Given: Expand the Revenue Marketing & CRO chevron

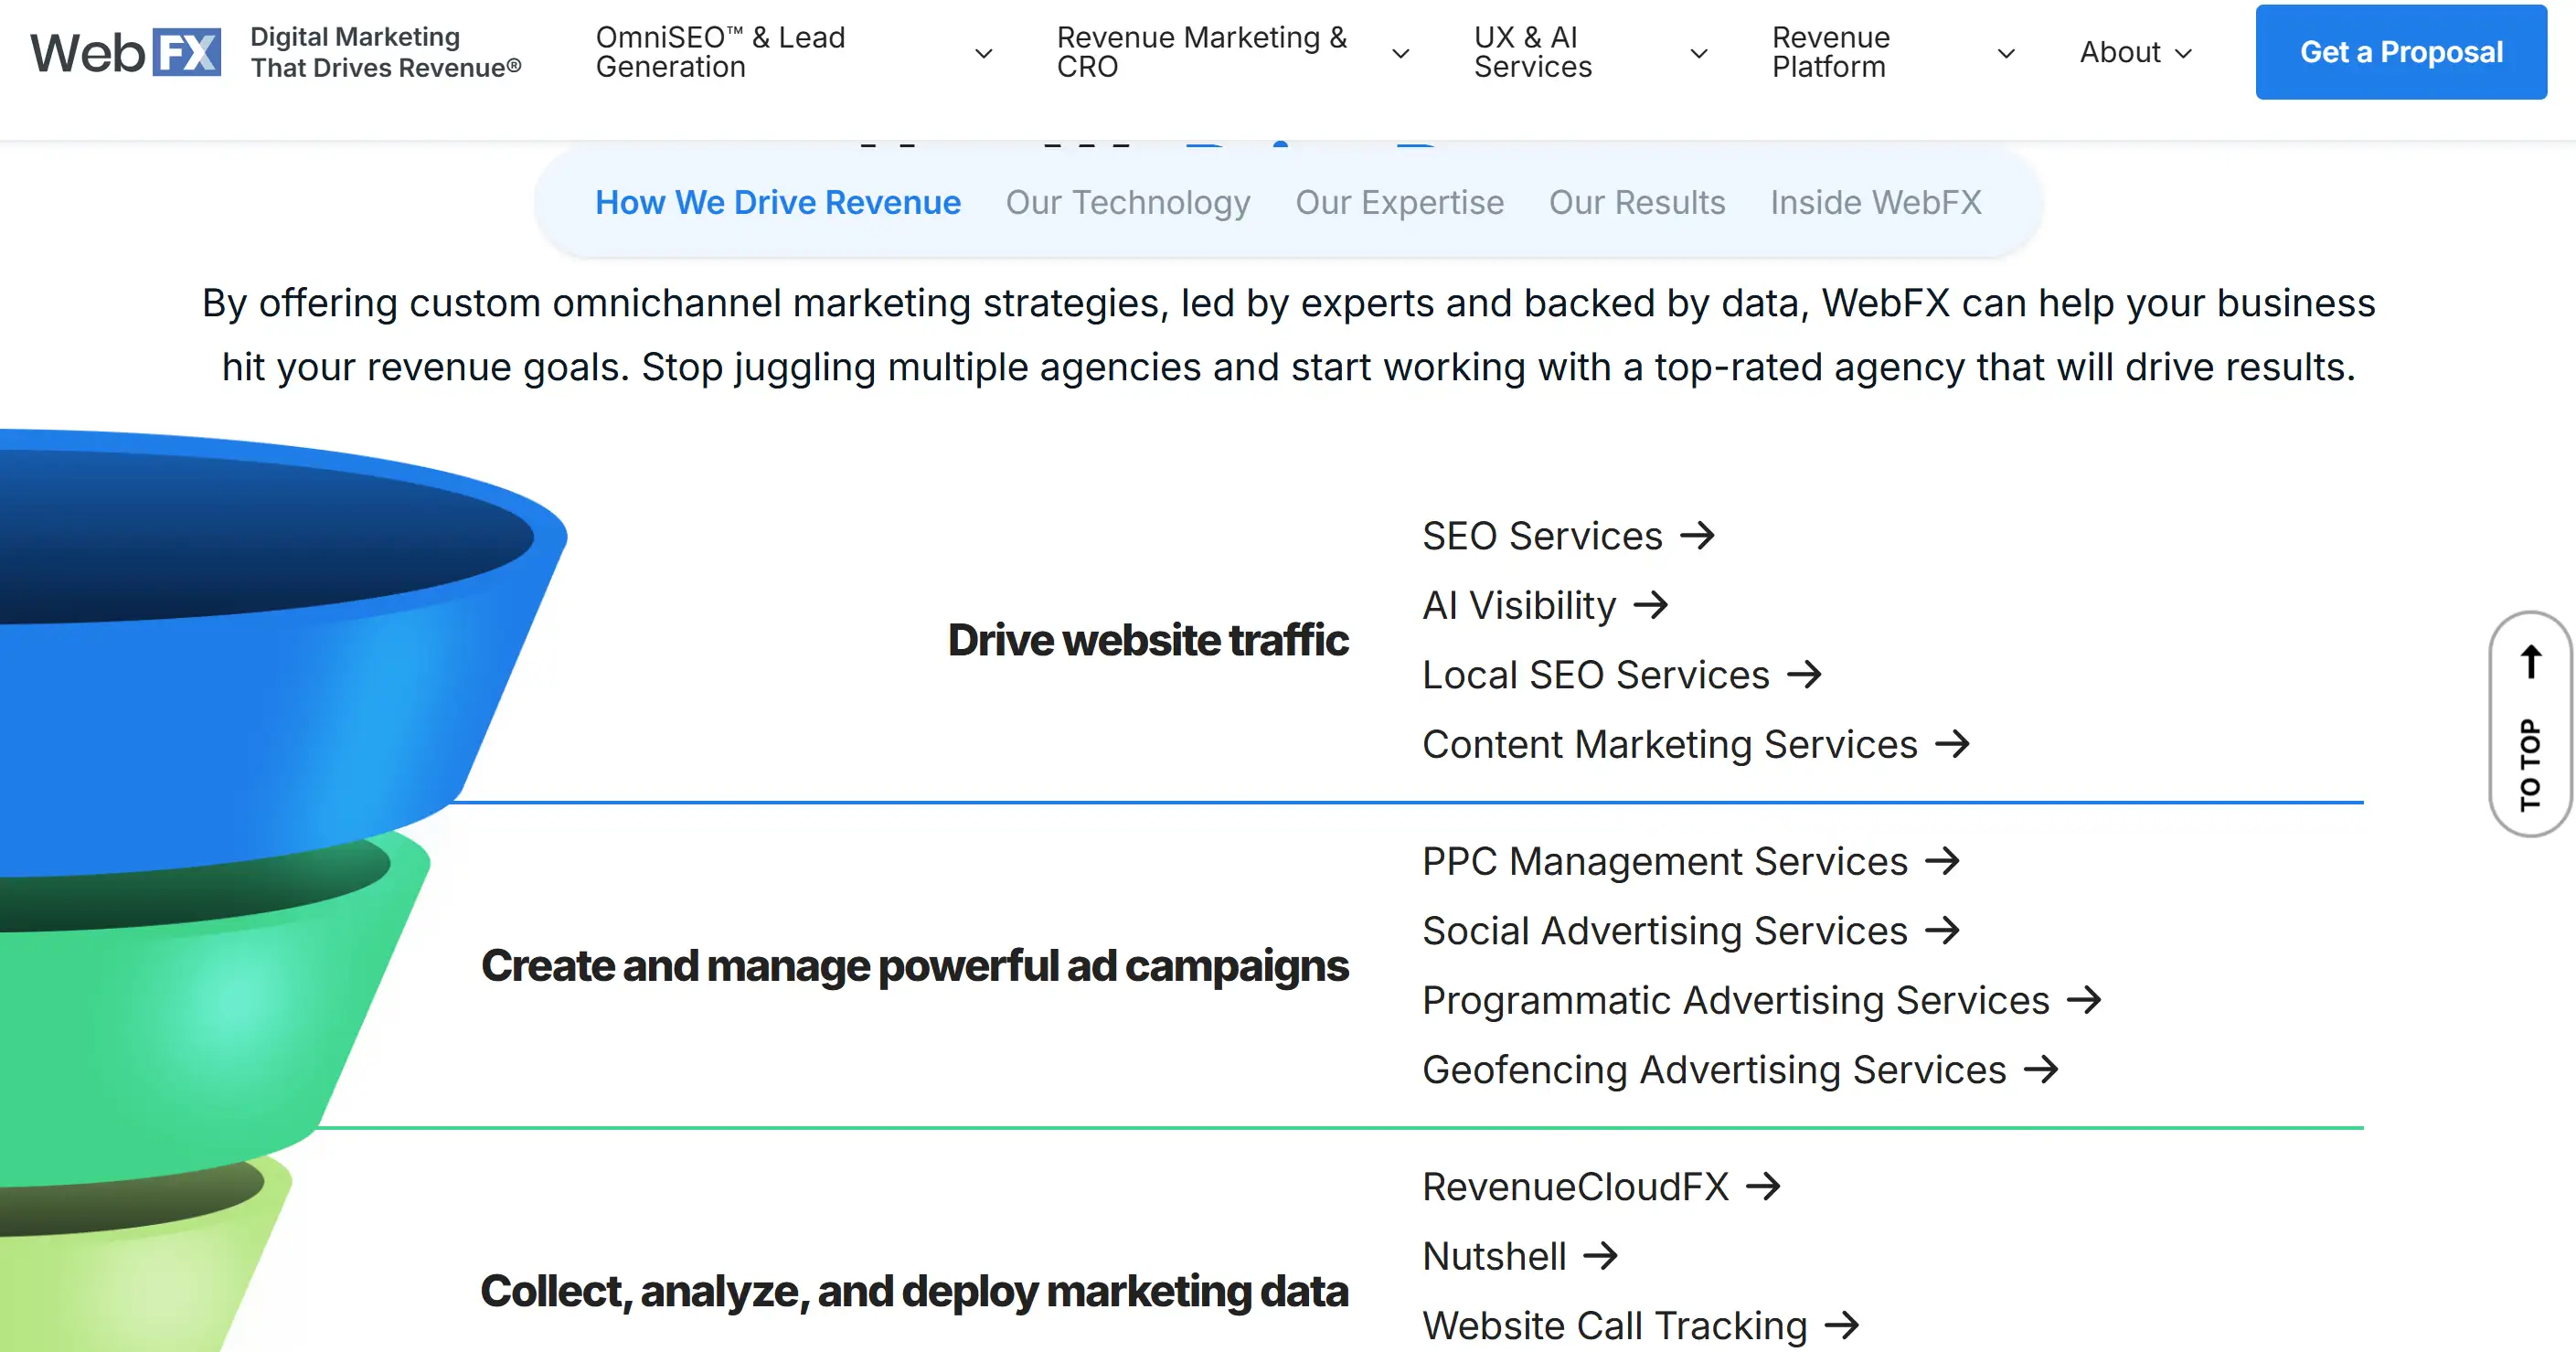Looking at the screenshot, I should pos(1401,53).
